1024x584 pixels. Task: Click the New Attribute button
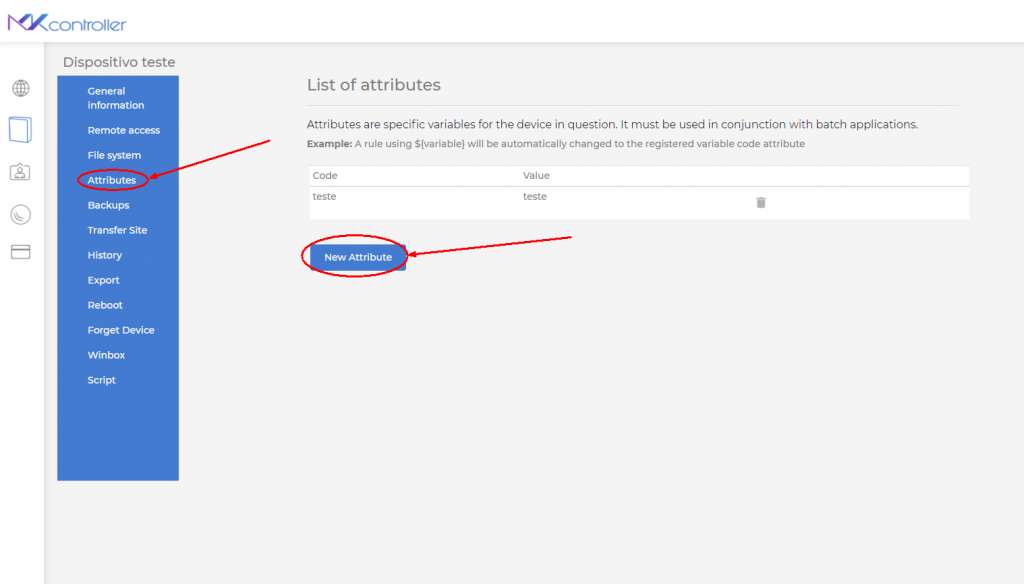[355, 256]
